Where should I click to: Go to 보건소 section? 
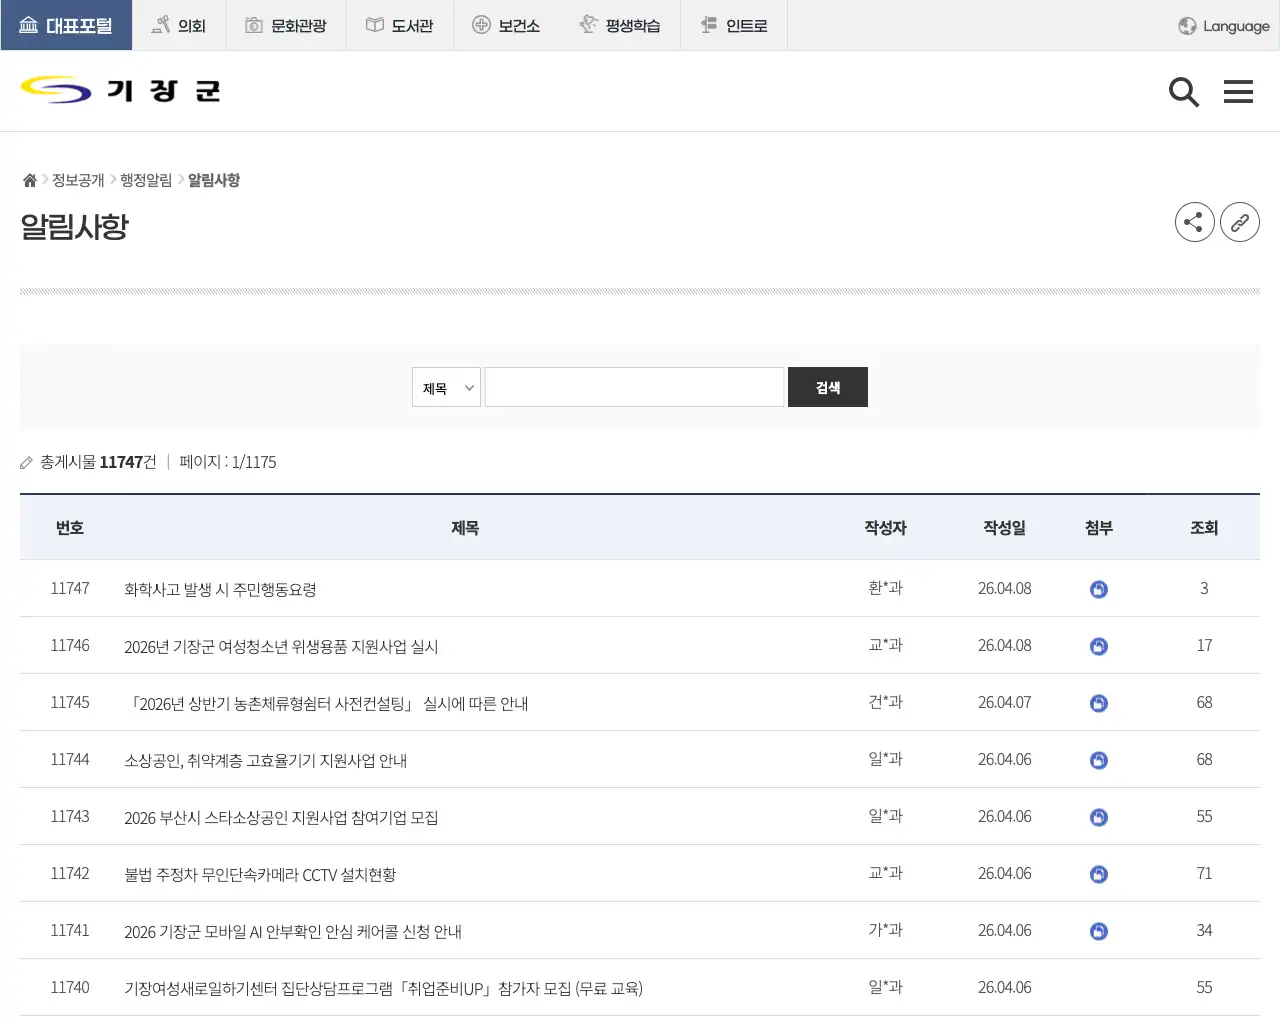coord(507,25)
